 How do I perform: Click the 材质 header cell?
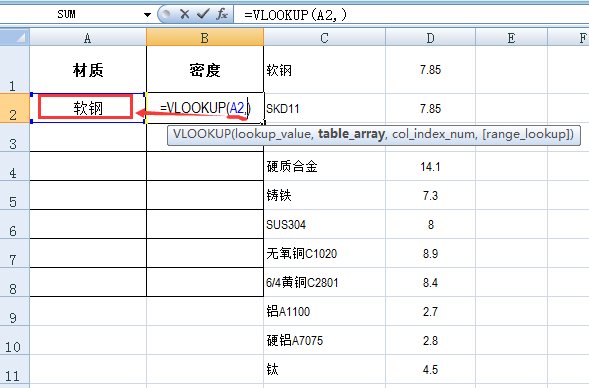(88, 69)
